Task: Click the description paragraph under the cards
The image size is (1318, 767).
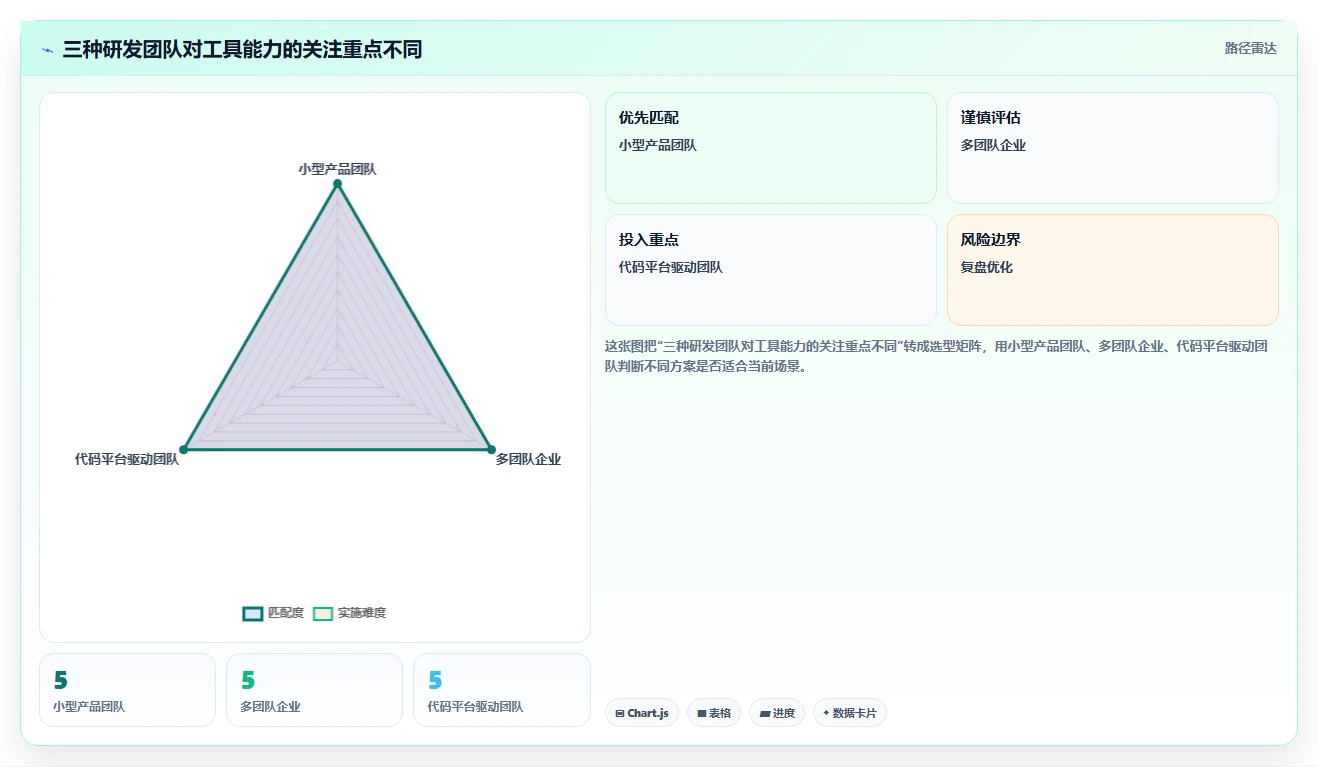Action: pos(937,356)
